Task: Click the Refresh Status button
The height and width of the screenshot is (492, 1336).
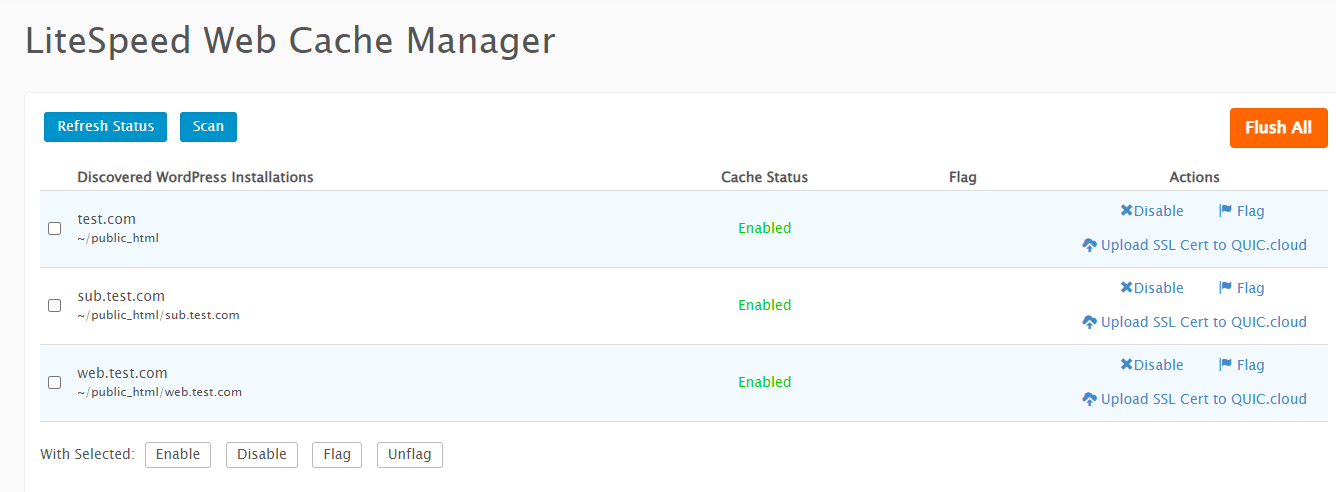Action: point(105,127)
